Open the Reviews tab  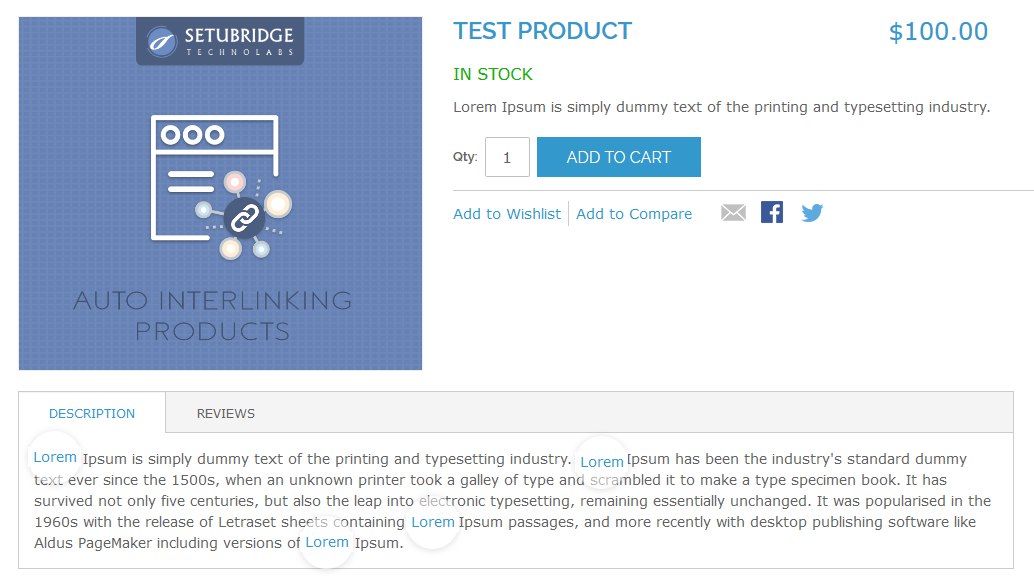(226, 413)
